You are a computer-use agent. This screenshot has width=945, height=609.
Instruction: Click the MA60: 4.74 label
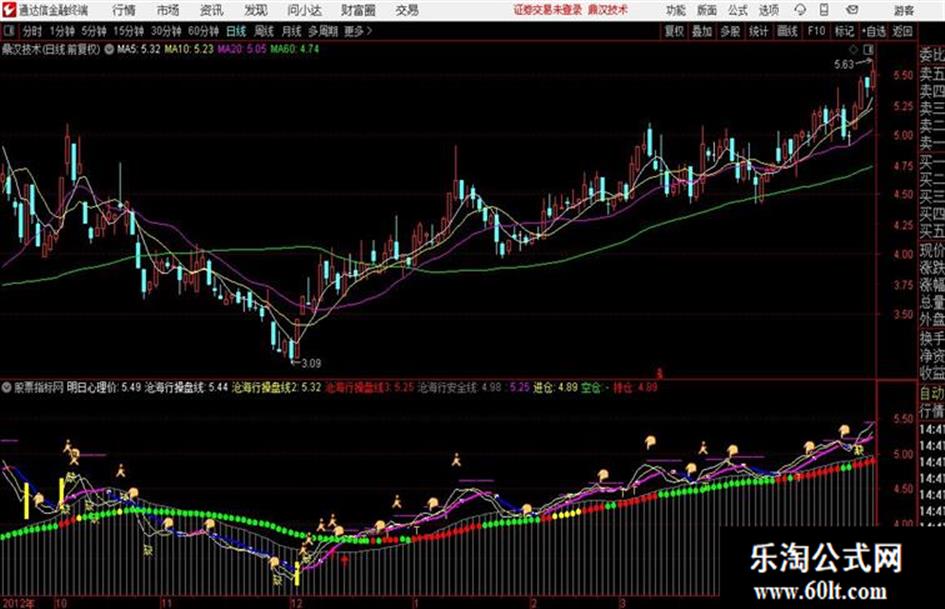[295, 49]
